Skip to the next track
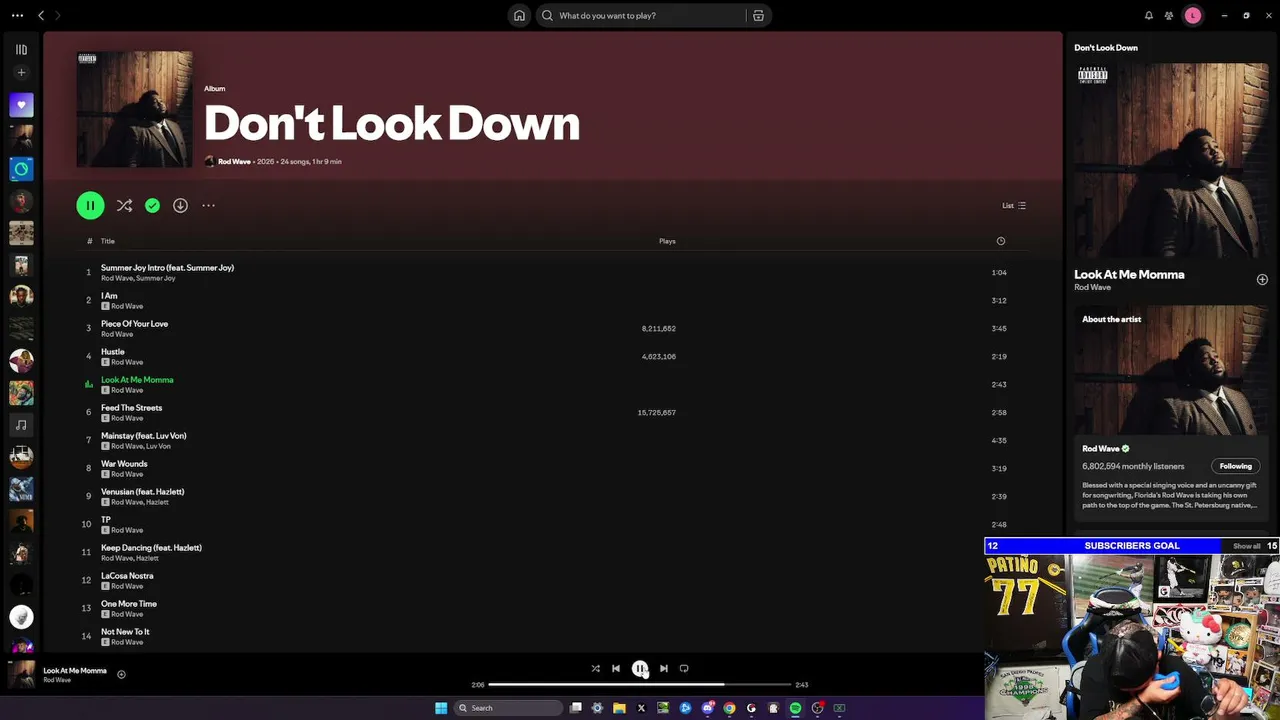Image resolution: width=1280 pixels, height=720 pixels. pos(664,669)
